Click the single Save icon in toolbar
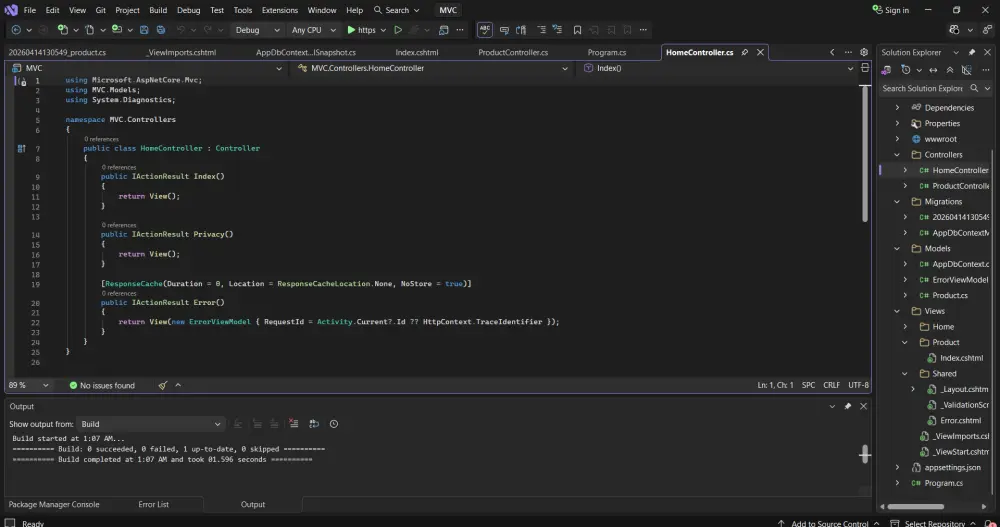1000x527 pixels. coord(144,30)
